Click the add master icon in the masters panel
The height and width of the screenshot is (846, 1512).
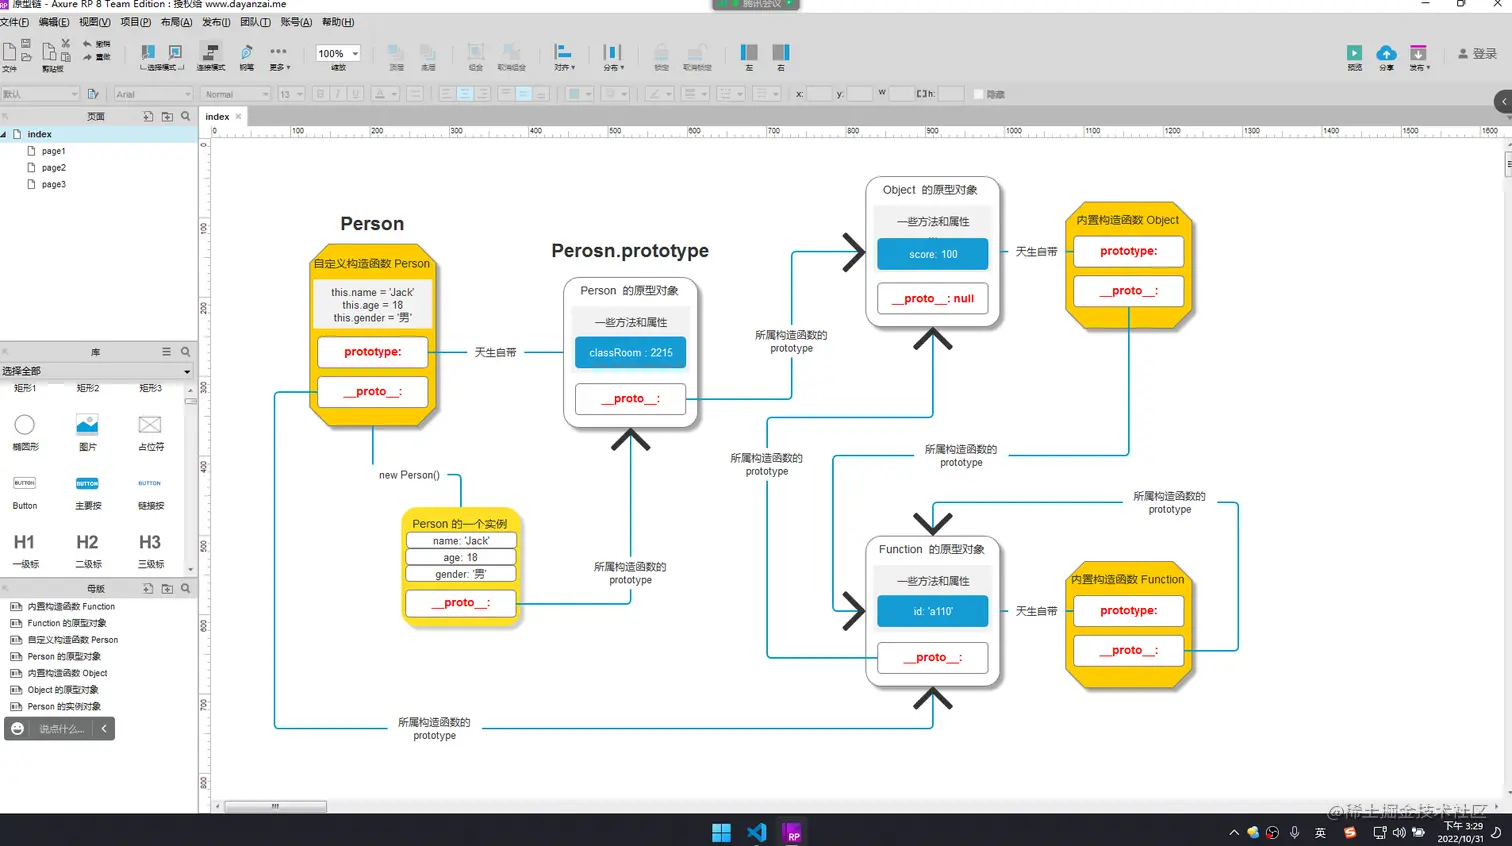[x=148, y=589]
